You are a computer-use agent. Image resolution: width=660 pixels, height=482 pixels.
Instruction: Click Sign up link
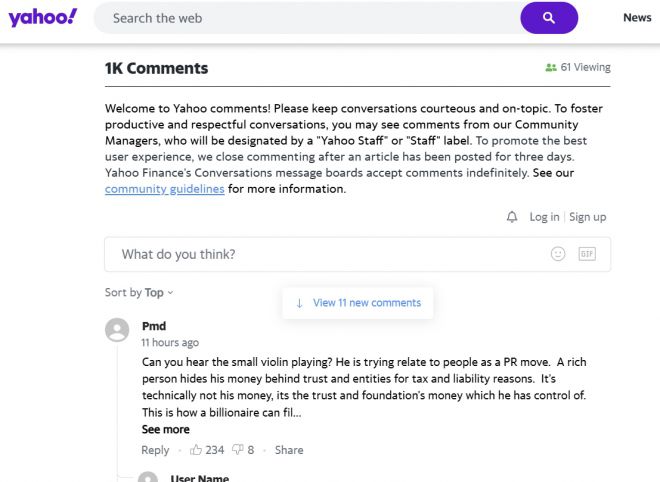[587, 217]
